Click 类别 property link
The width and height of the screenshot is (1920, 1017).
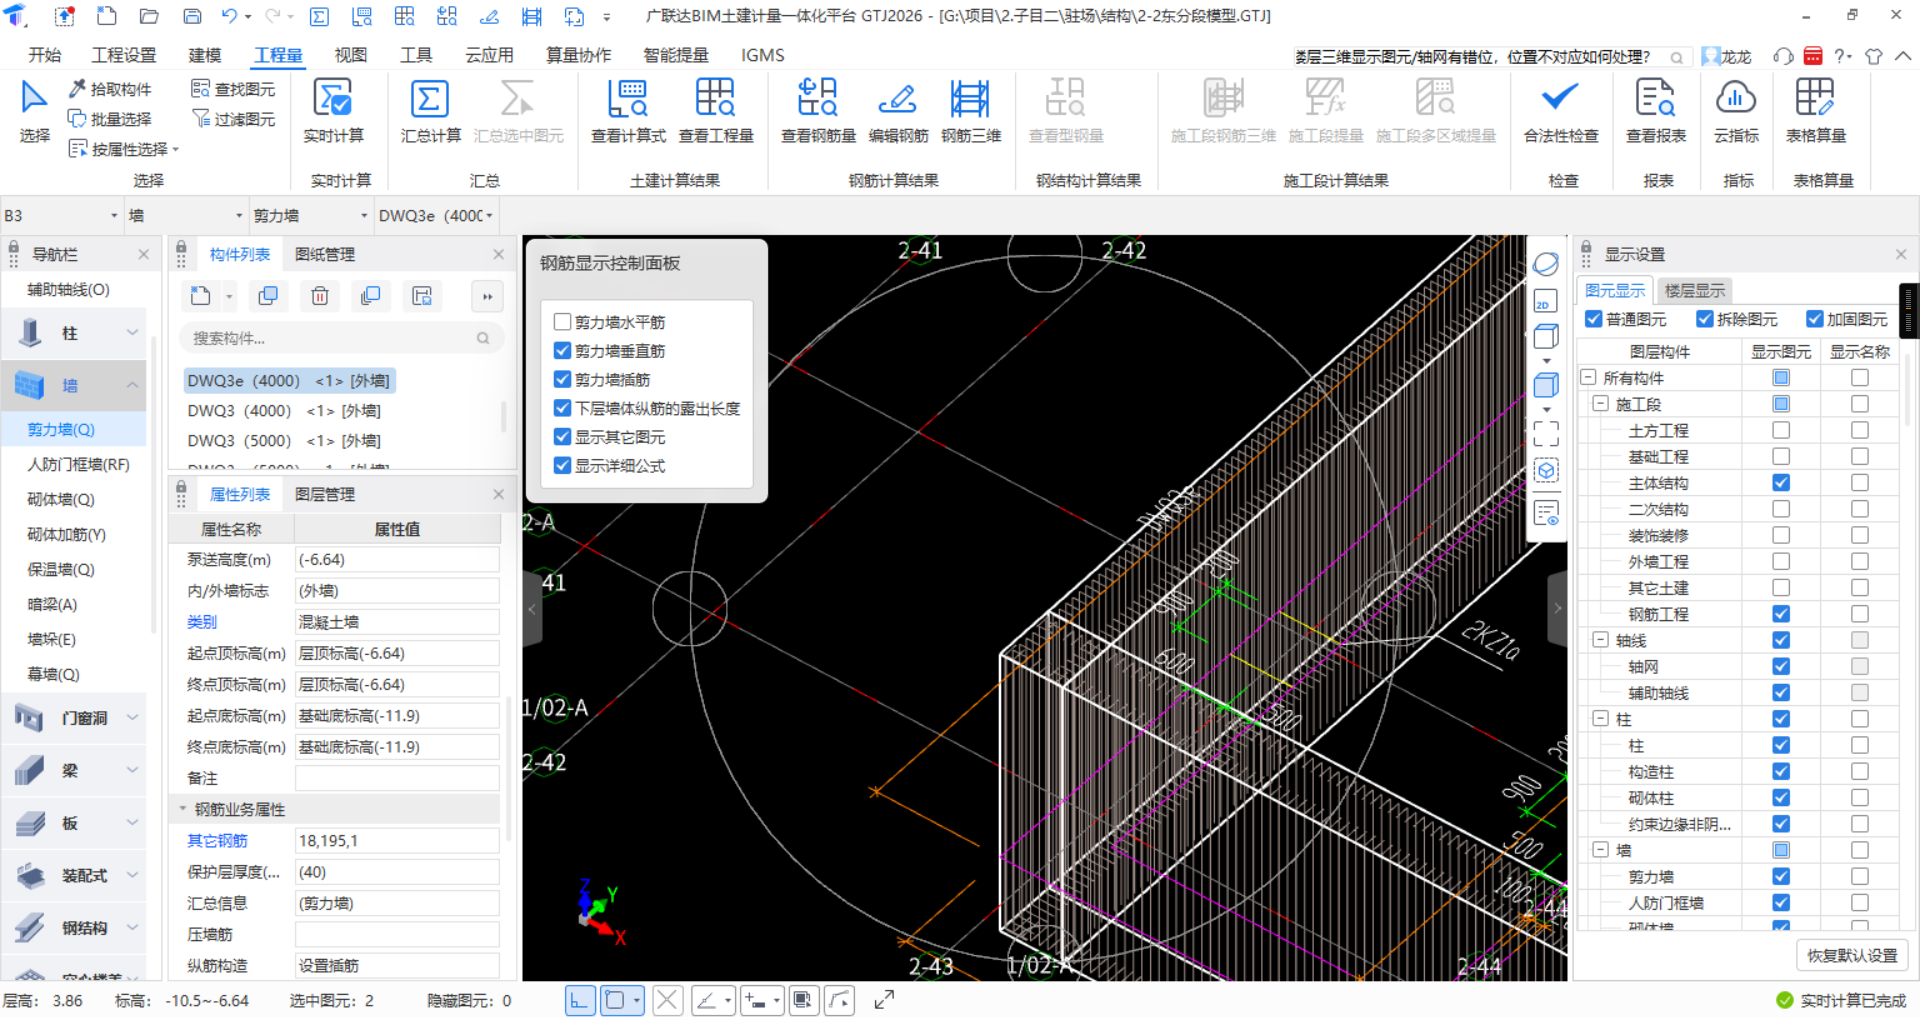point(202,622)
